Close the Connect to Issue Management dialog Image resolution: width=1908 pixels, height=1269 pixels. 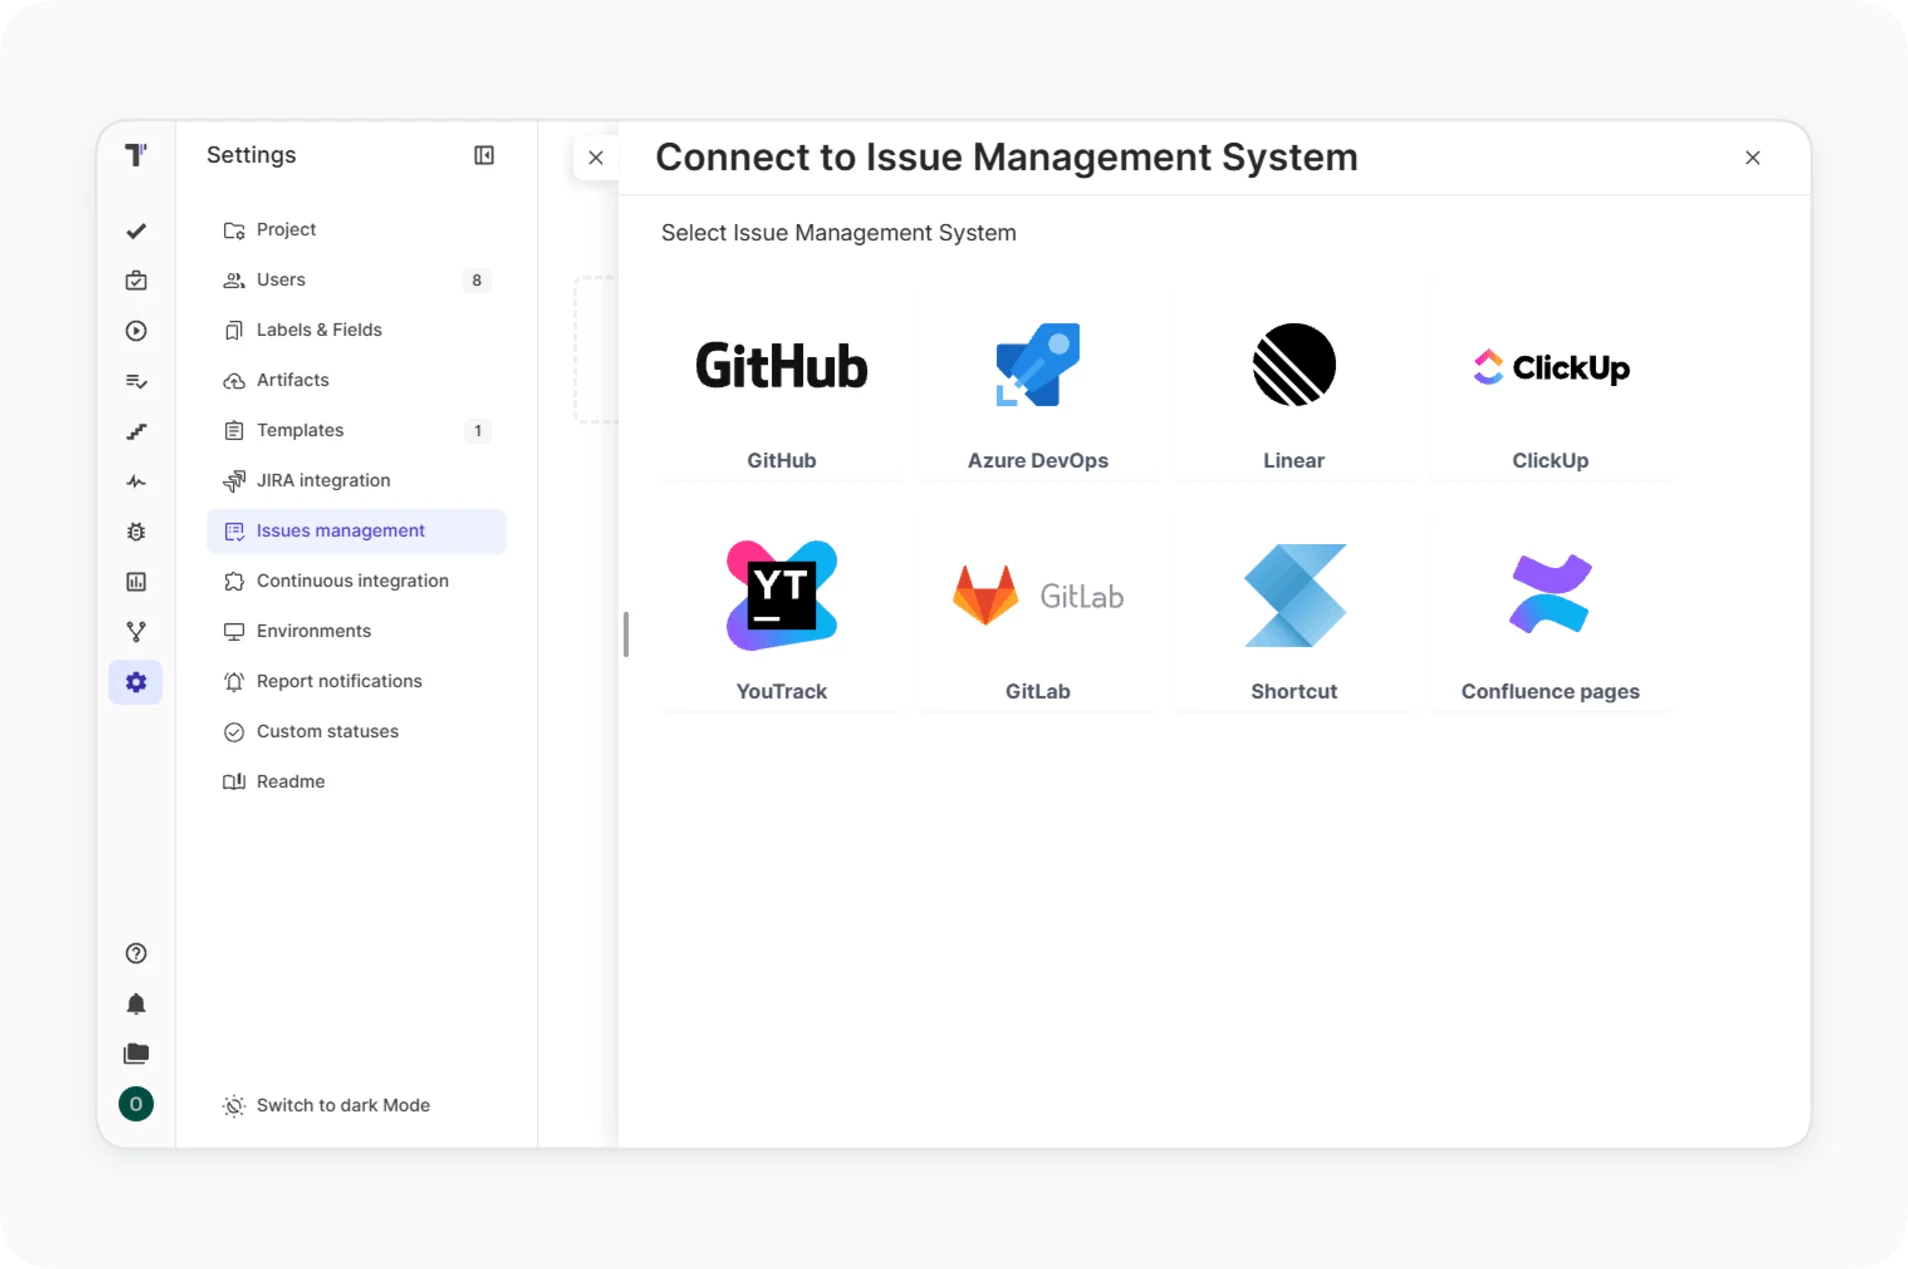click(x=1752, y=158)
